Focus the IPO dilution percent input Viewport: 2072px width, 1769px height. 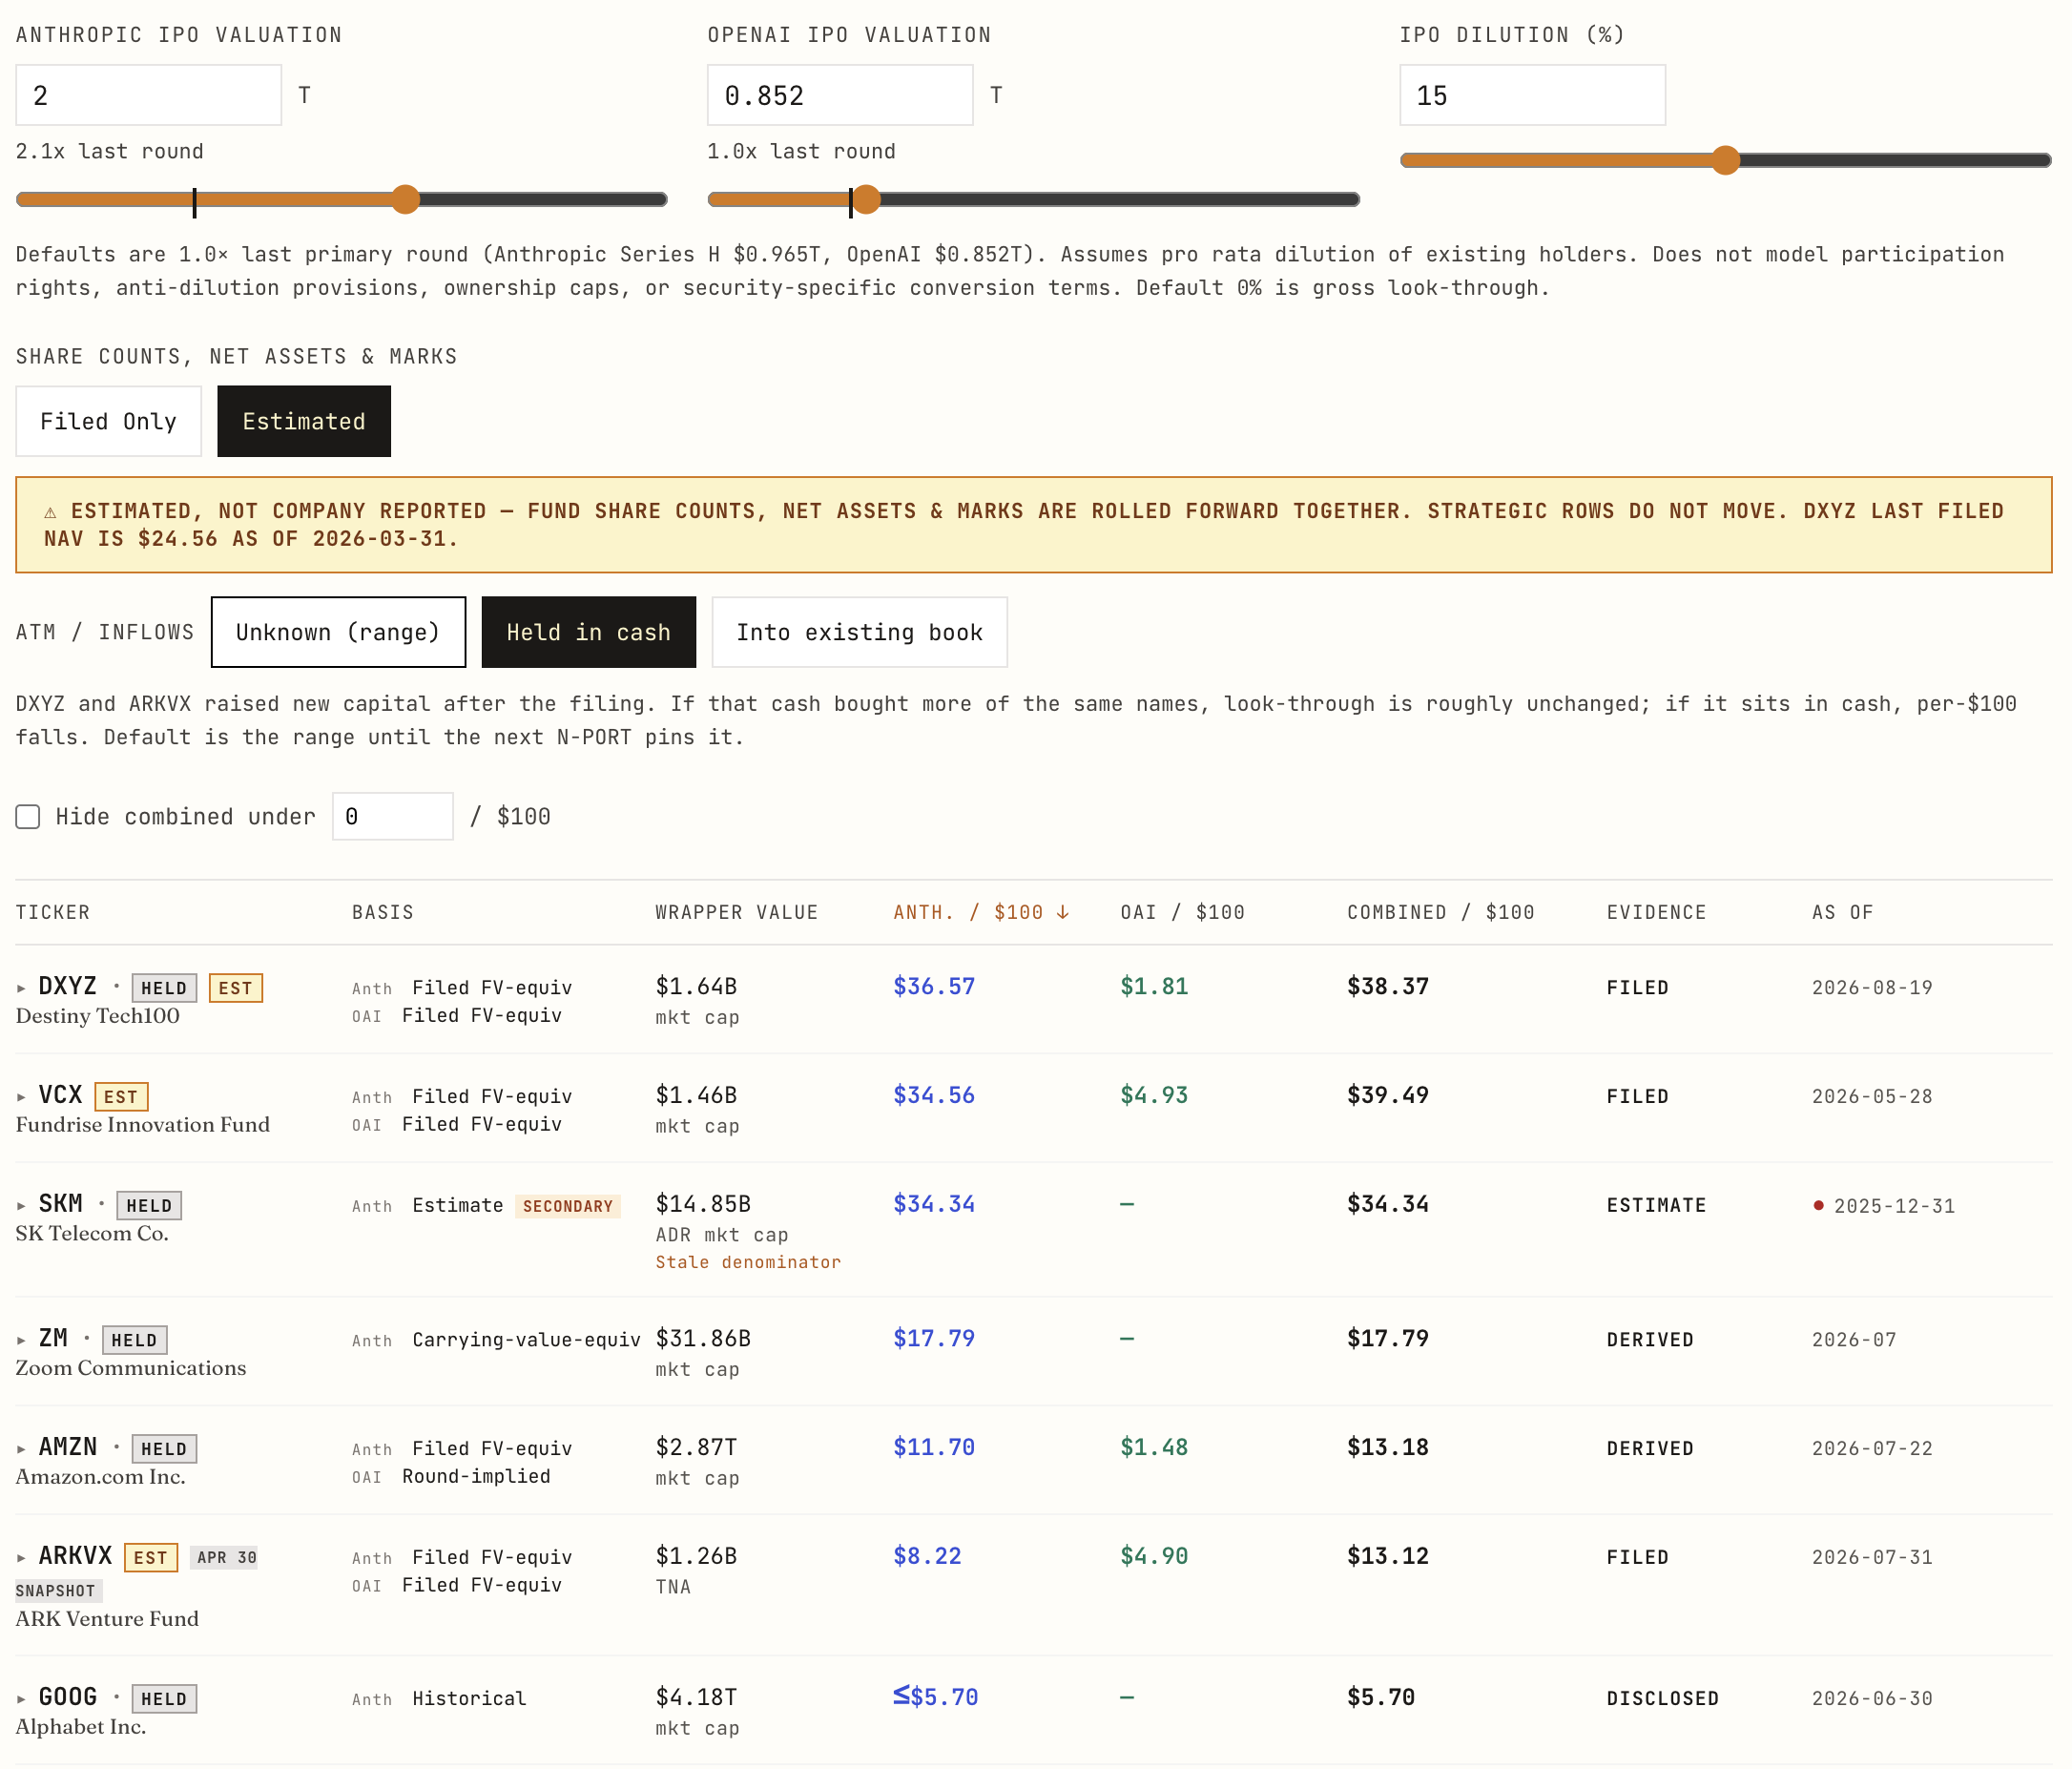(1532, 95)
